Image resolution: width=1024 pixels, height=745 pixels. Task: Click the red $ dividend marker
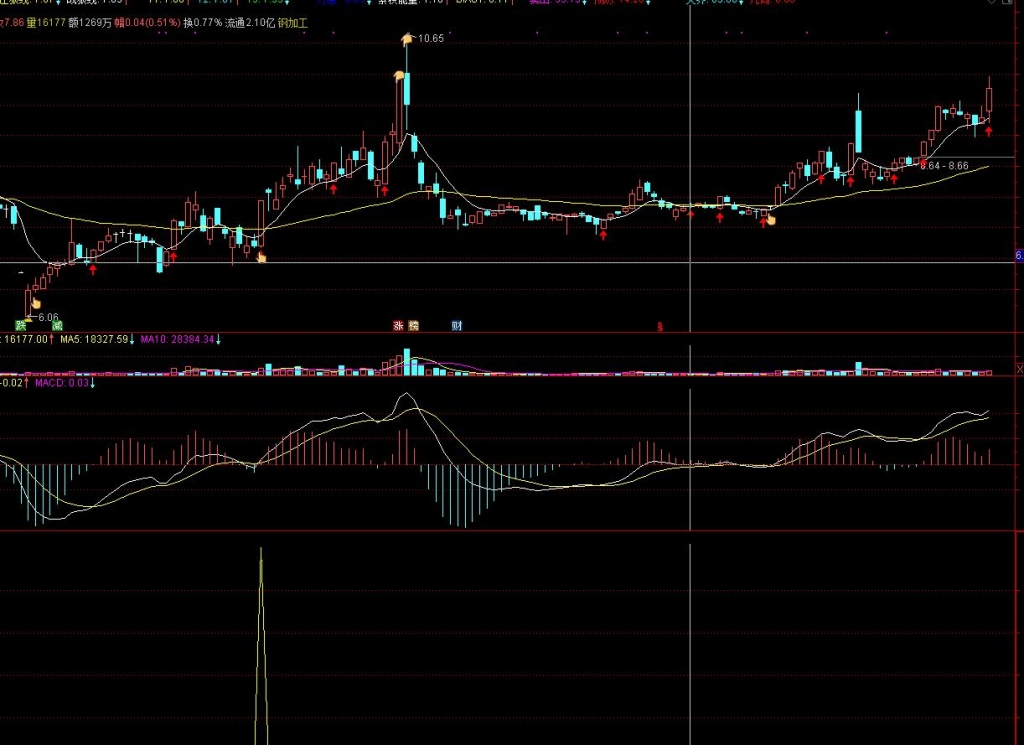click(x=660, y=326)
